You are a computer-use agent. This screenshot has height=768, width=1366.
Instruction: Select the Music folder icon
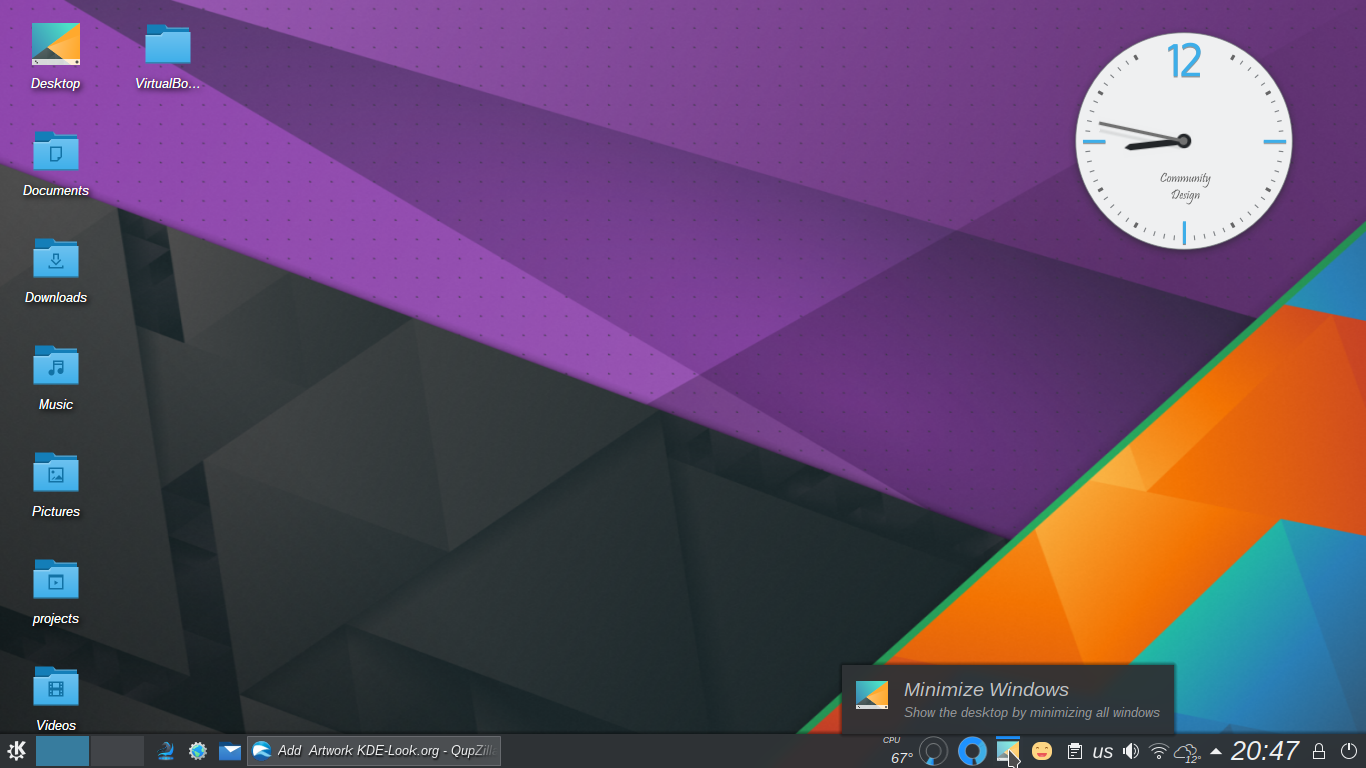(x=56, y=377)
